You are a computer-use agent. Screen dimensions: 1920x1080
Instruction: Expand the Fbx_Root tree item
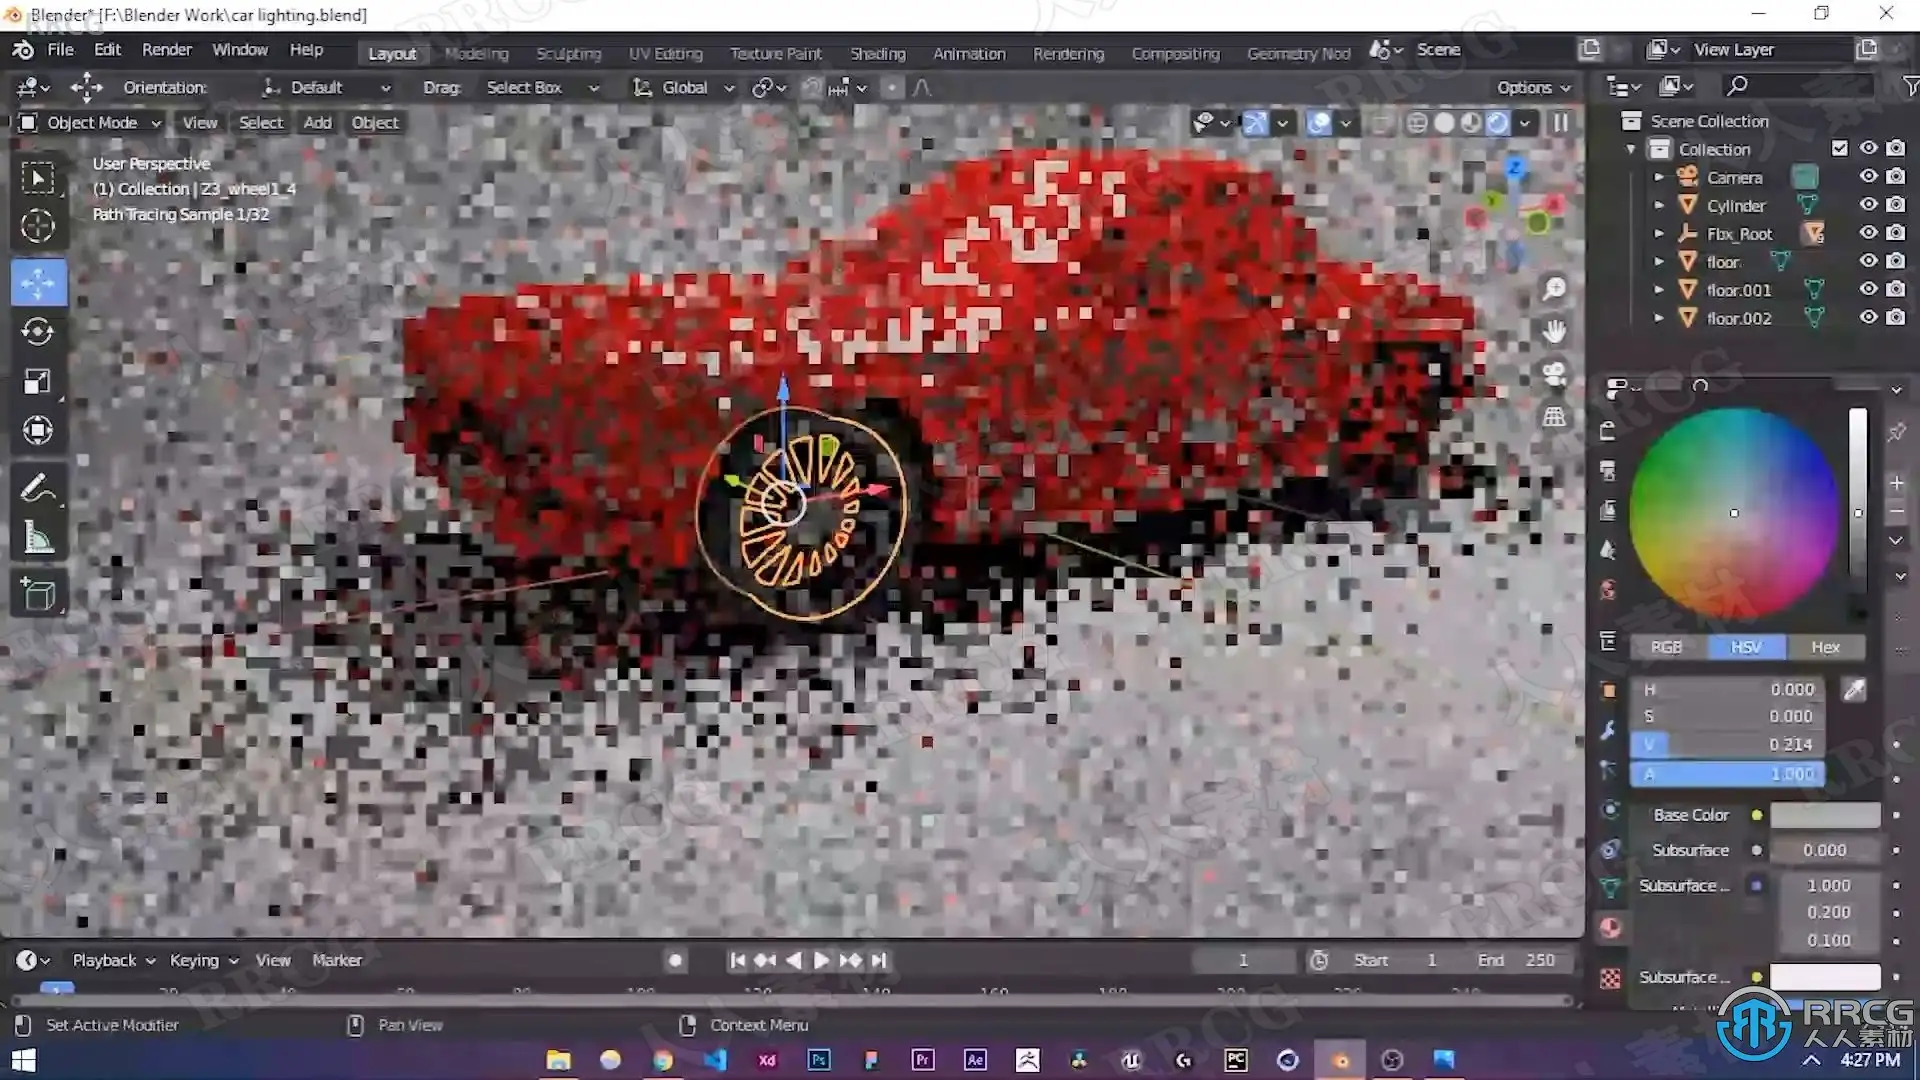1659,234
